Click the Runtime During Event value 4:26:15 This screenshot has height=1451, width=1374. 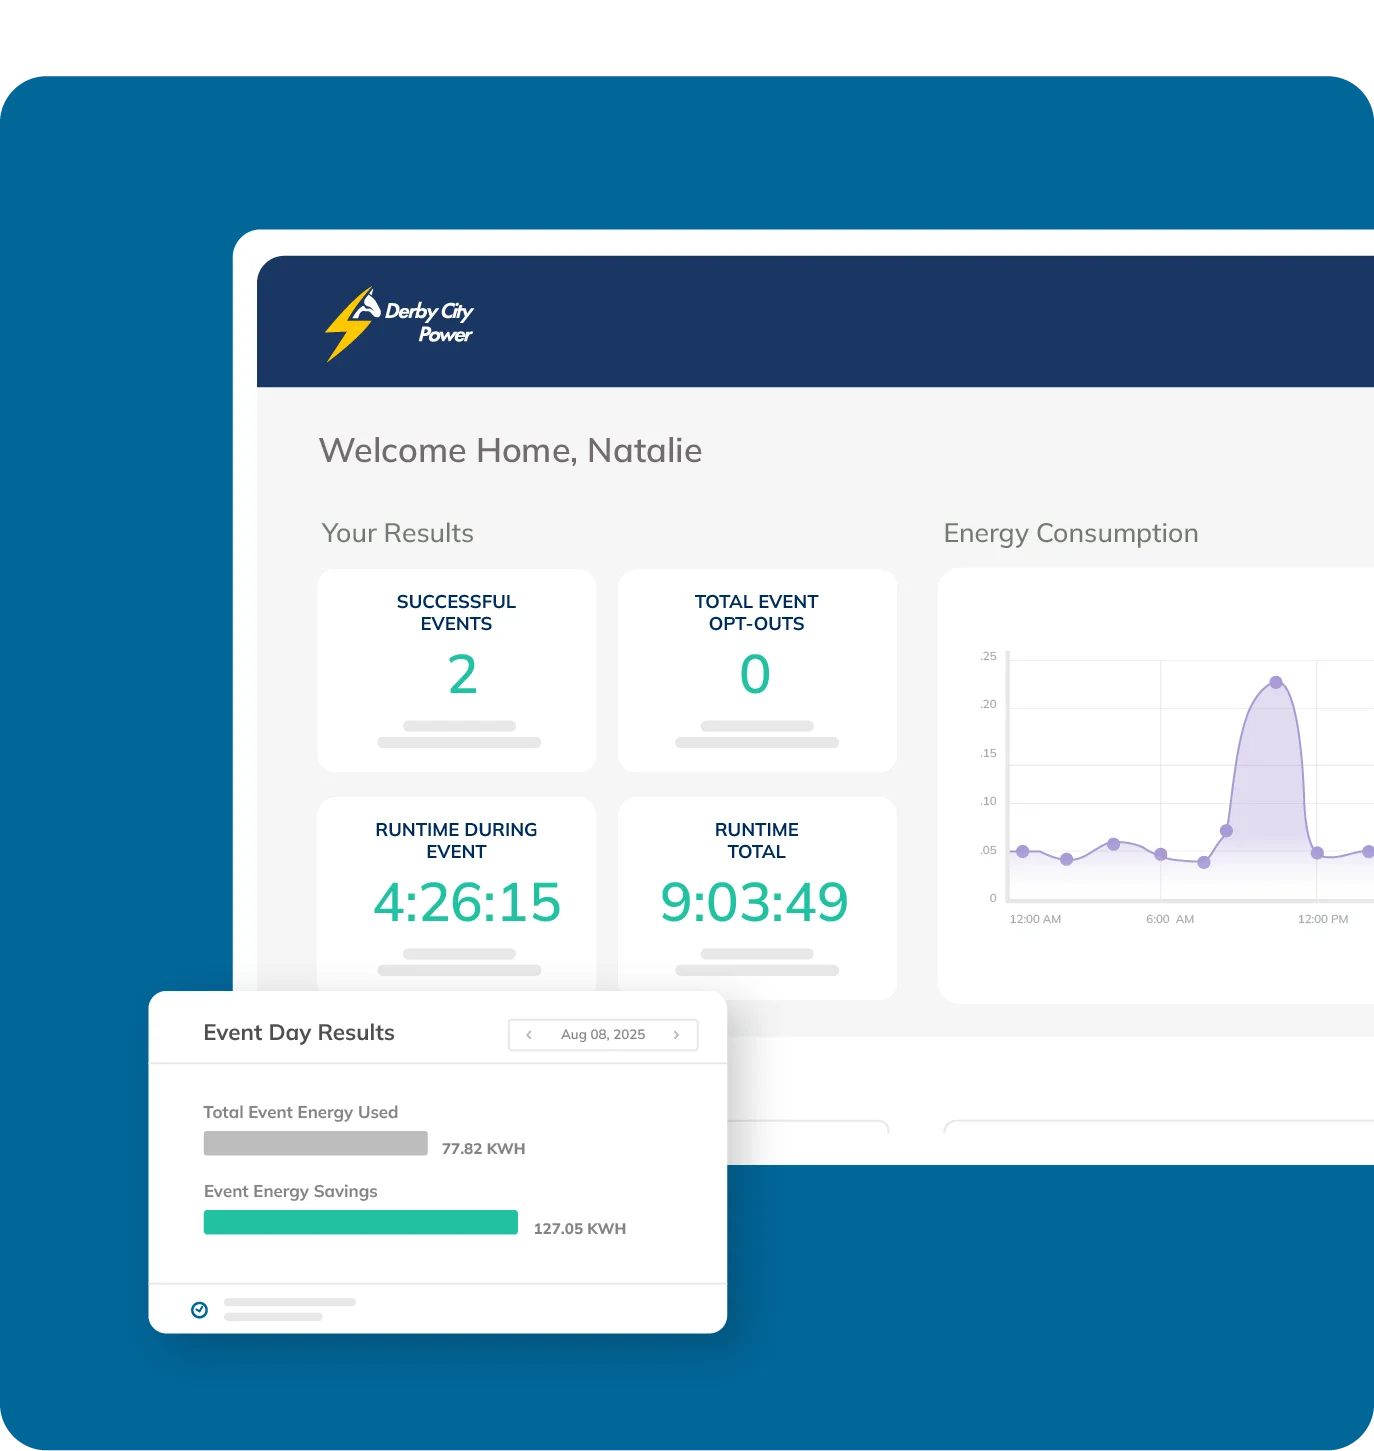pos(467,902)
